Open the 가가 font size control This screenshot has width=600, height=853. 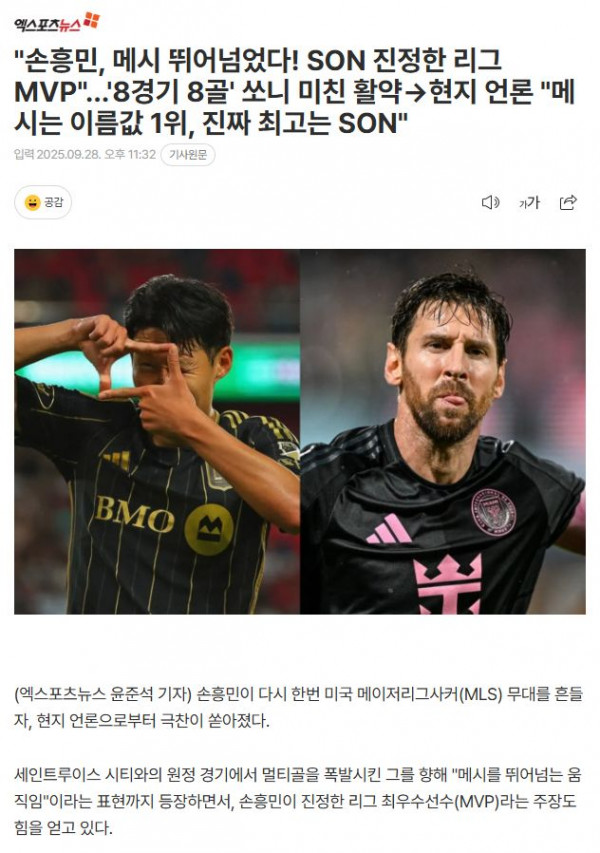[x=529, y=203]
